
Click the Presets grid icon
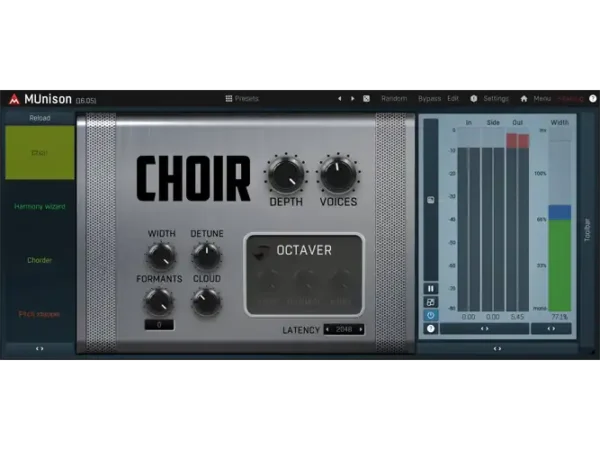coord(229,99)
